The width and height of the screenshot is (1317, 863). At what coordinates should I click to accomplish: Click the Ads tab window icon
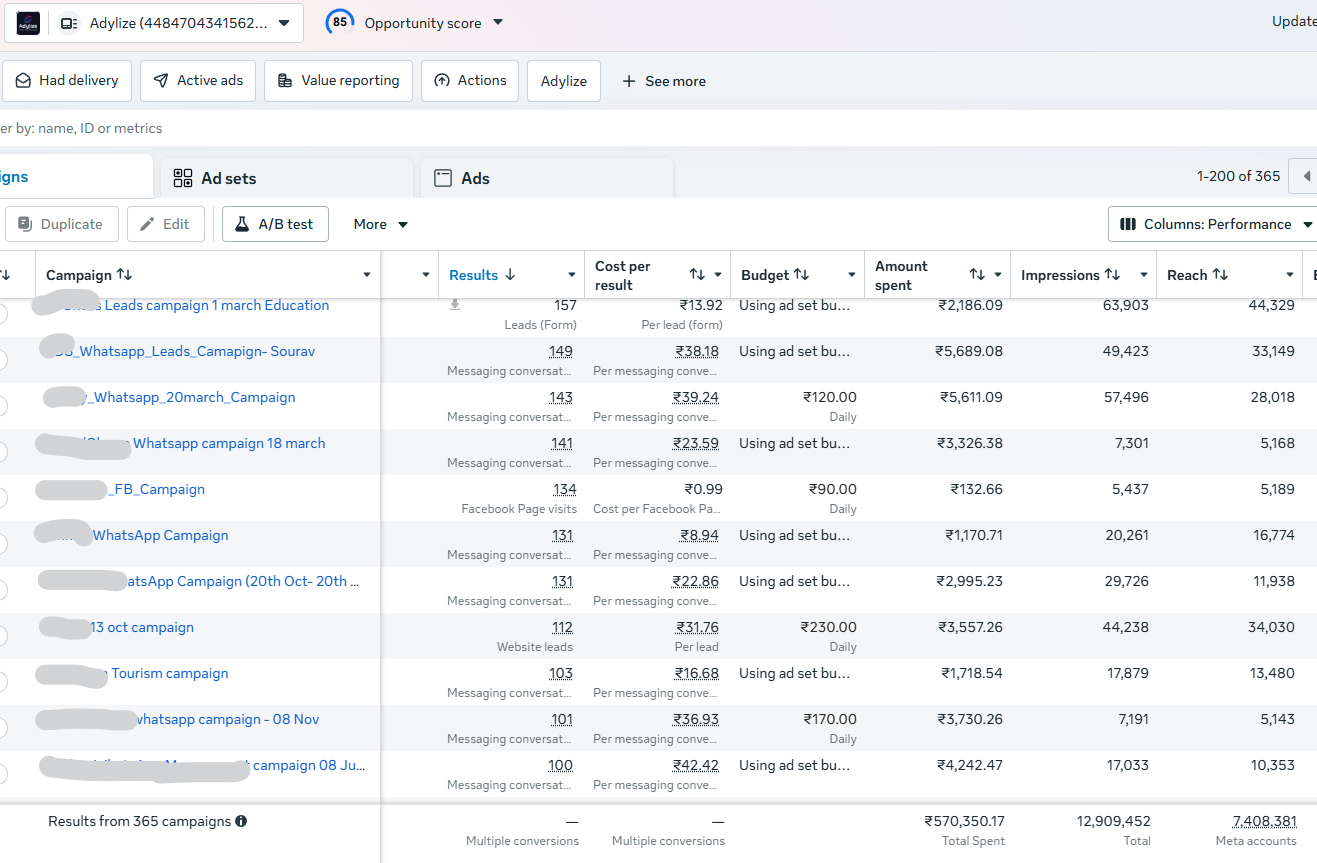(x=443, y=178)
